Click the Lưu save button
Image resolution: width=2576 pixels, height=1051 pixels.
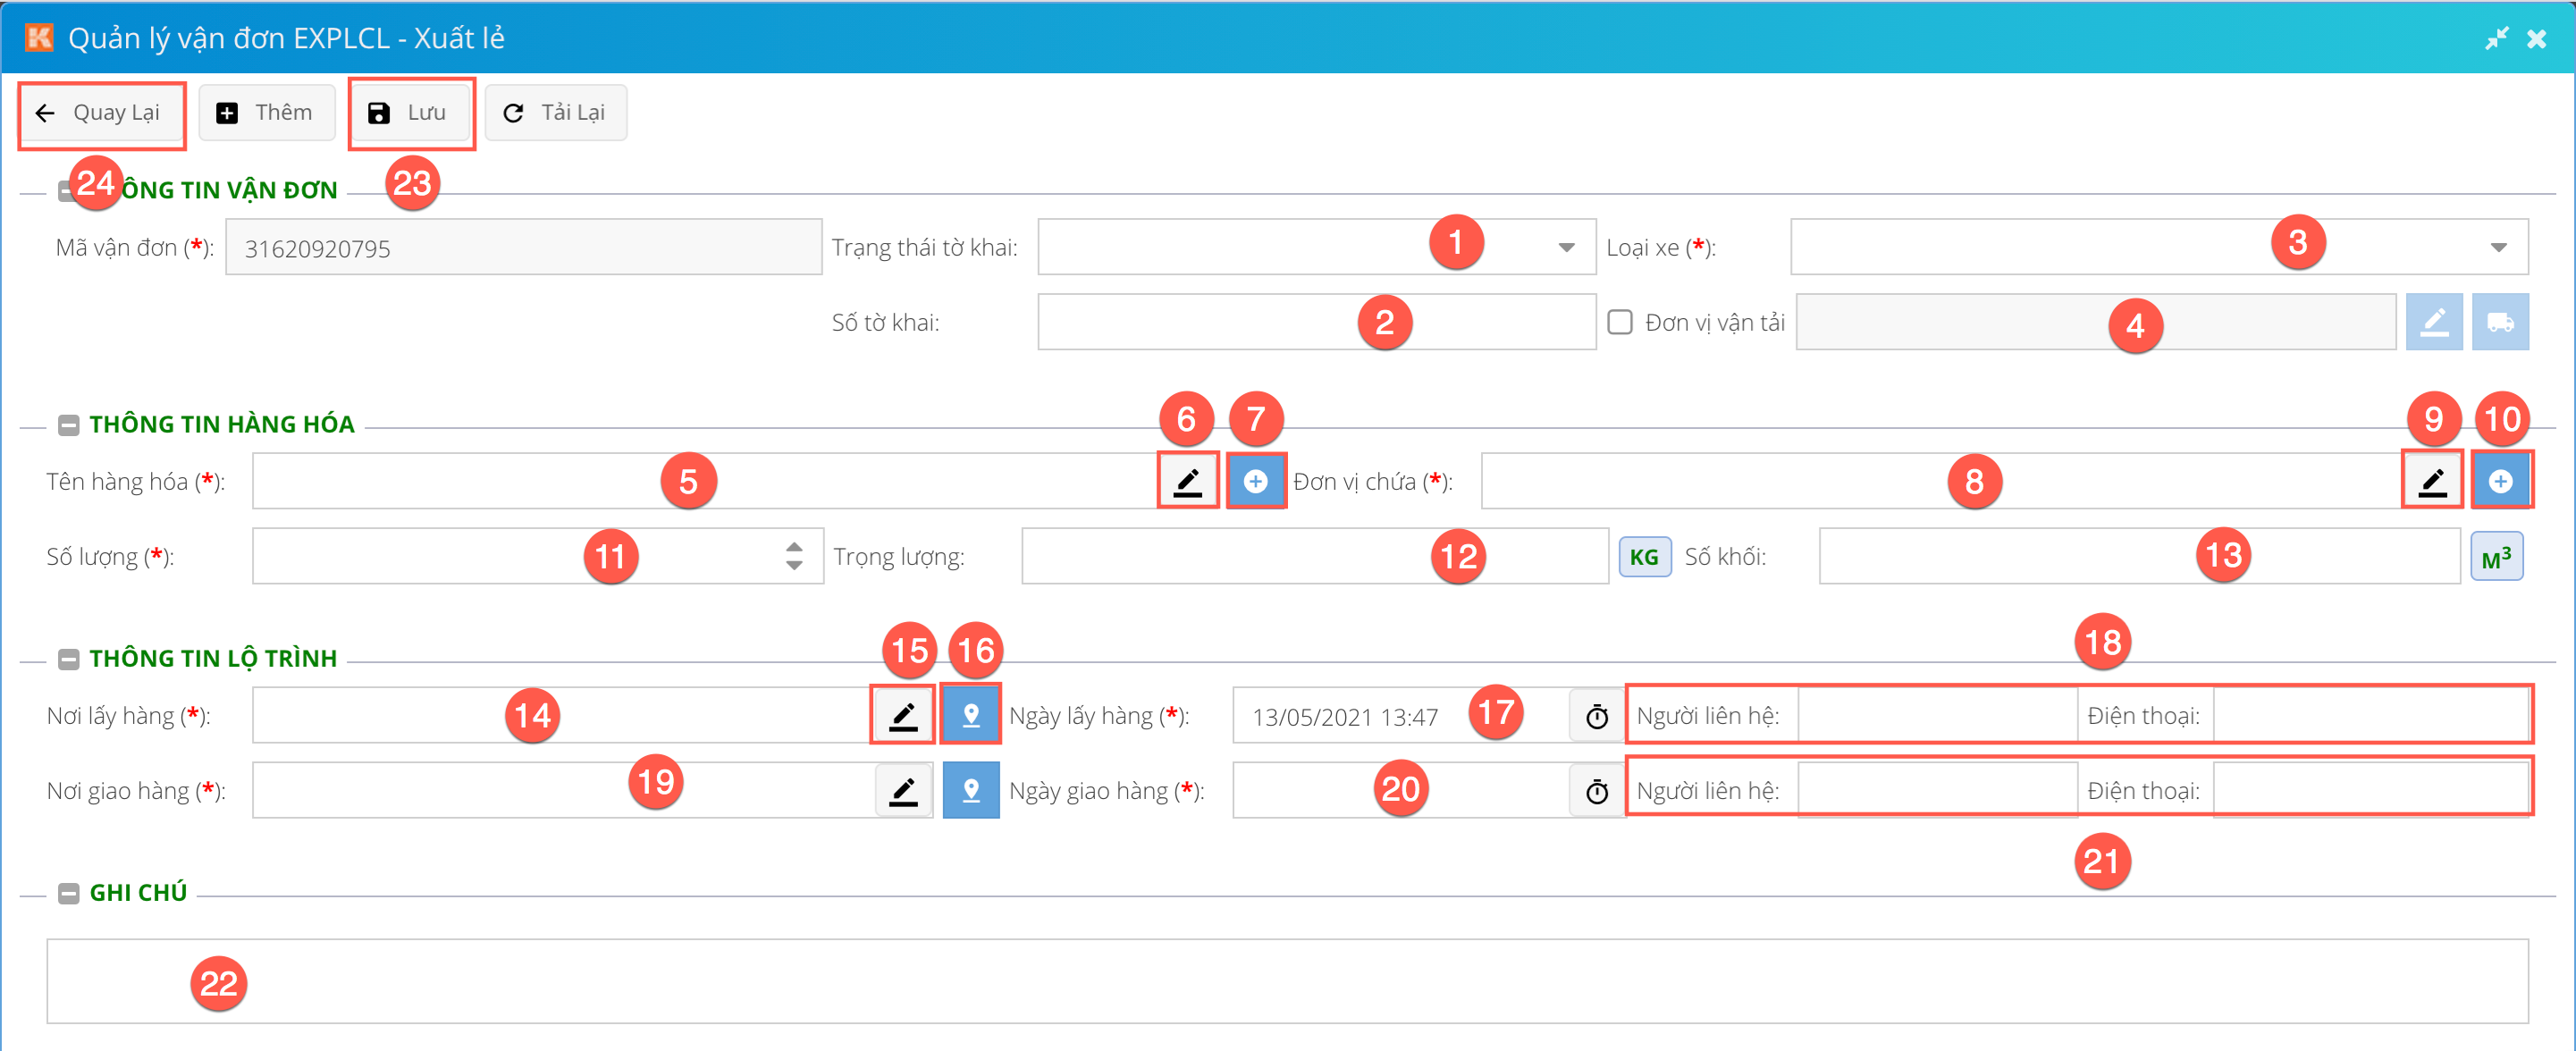point(409,113)
